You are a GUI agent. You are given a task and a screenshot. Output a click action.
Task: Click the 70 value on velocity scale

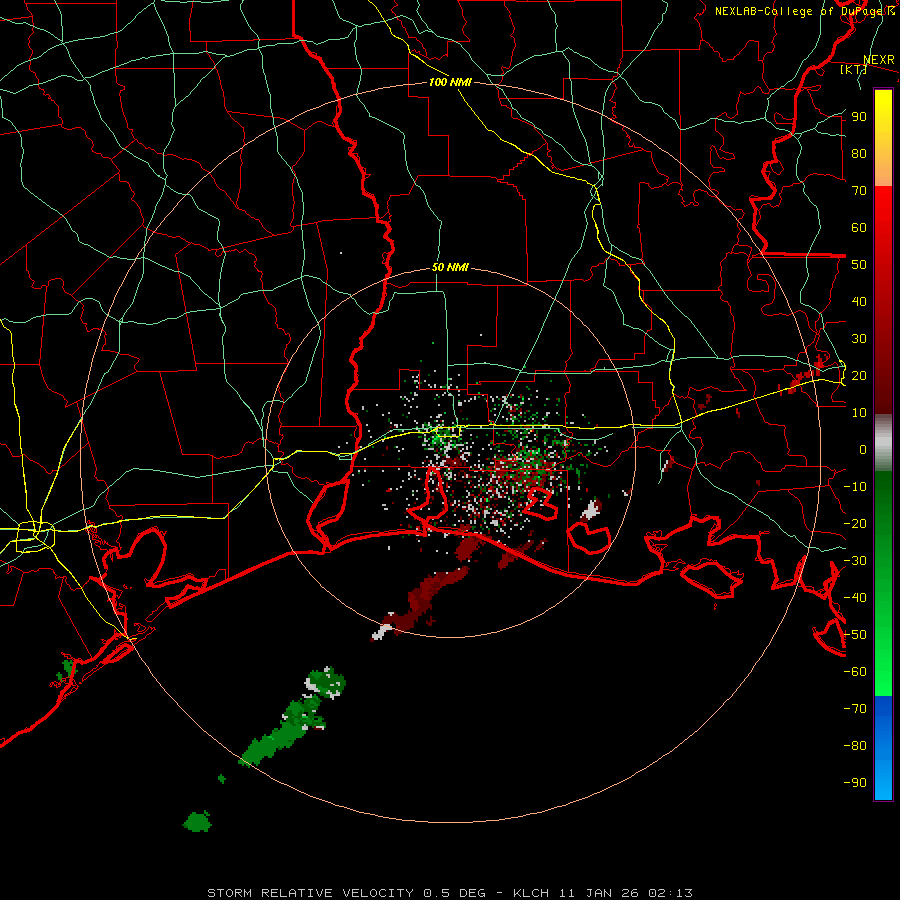point(859,191)
